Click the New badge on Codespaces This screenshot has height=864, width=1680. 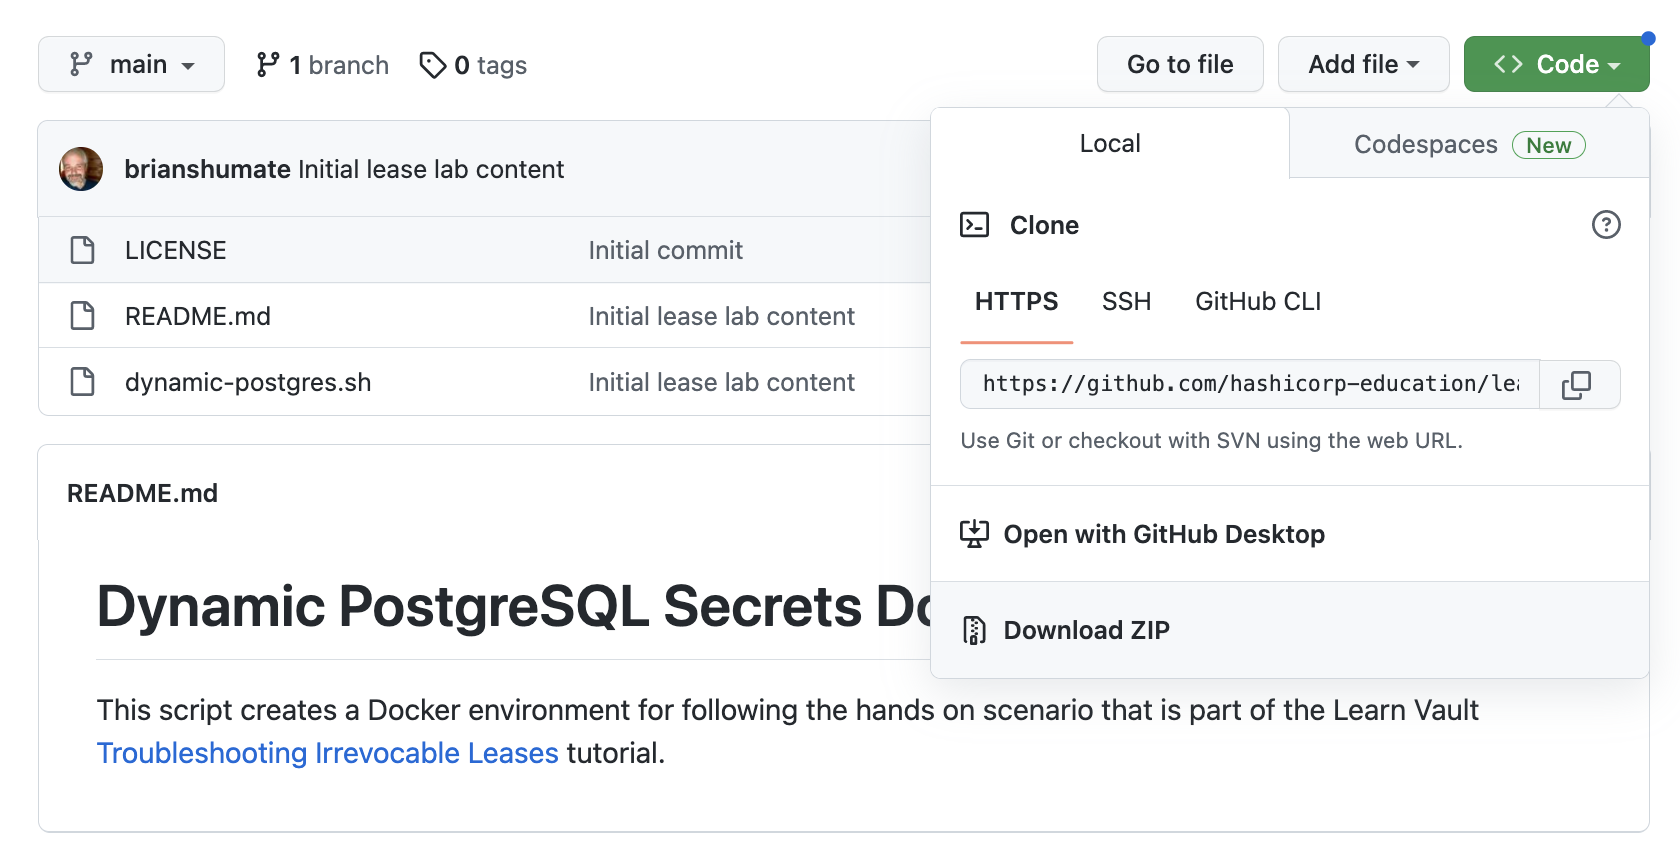pos(1548,145)
